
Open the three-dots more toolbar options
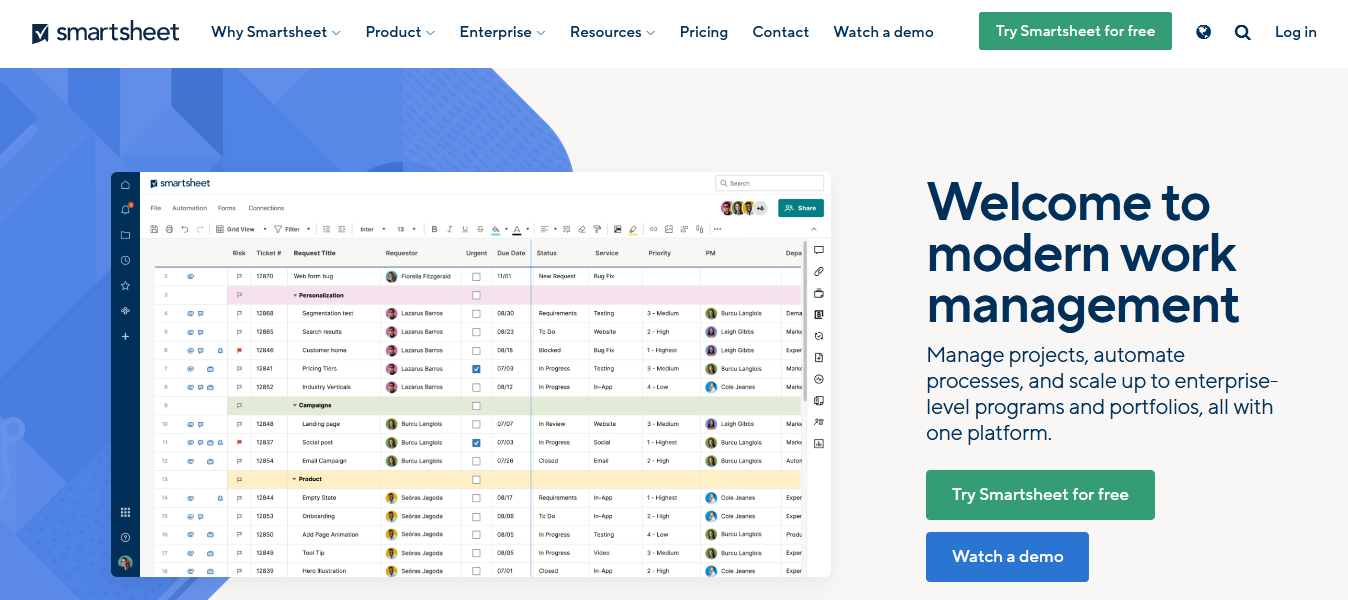(717, 229)
